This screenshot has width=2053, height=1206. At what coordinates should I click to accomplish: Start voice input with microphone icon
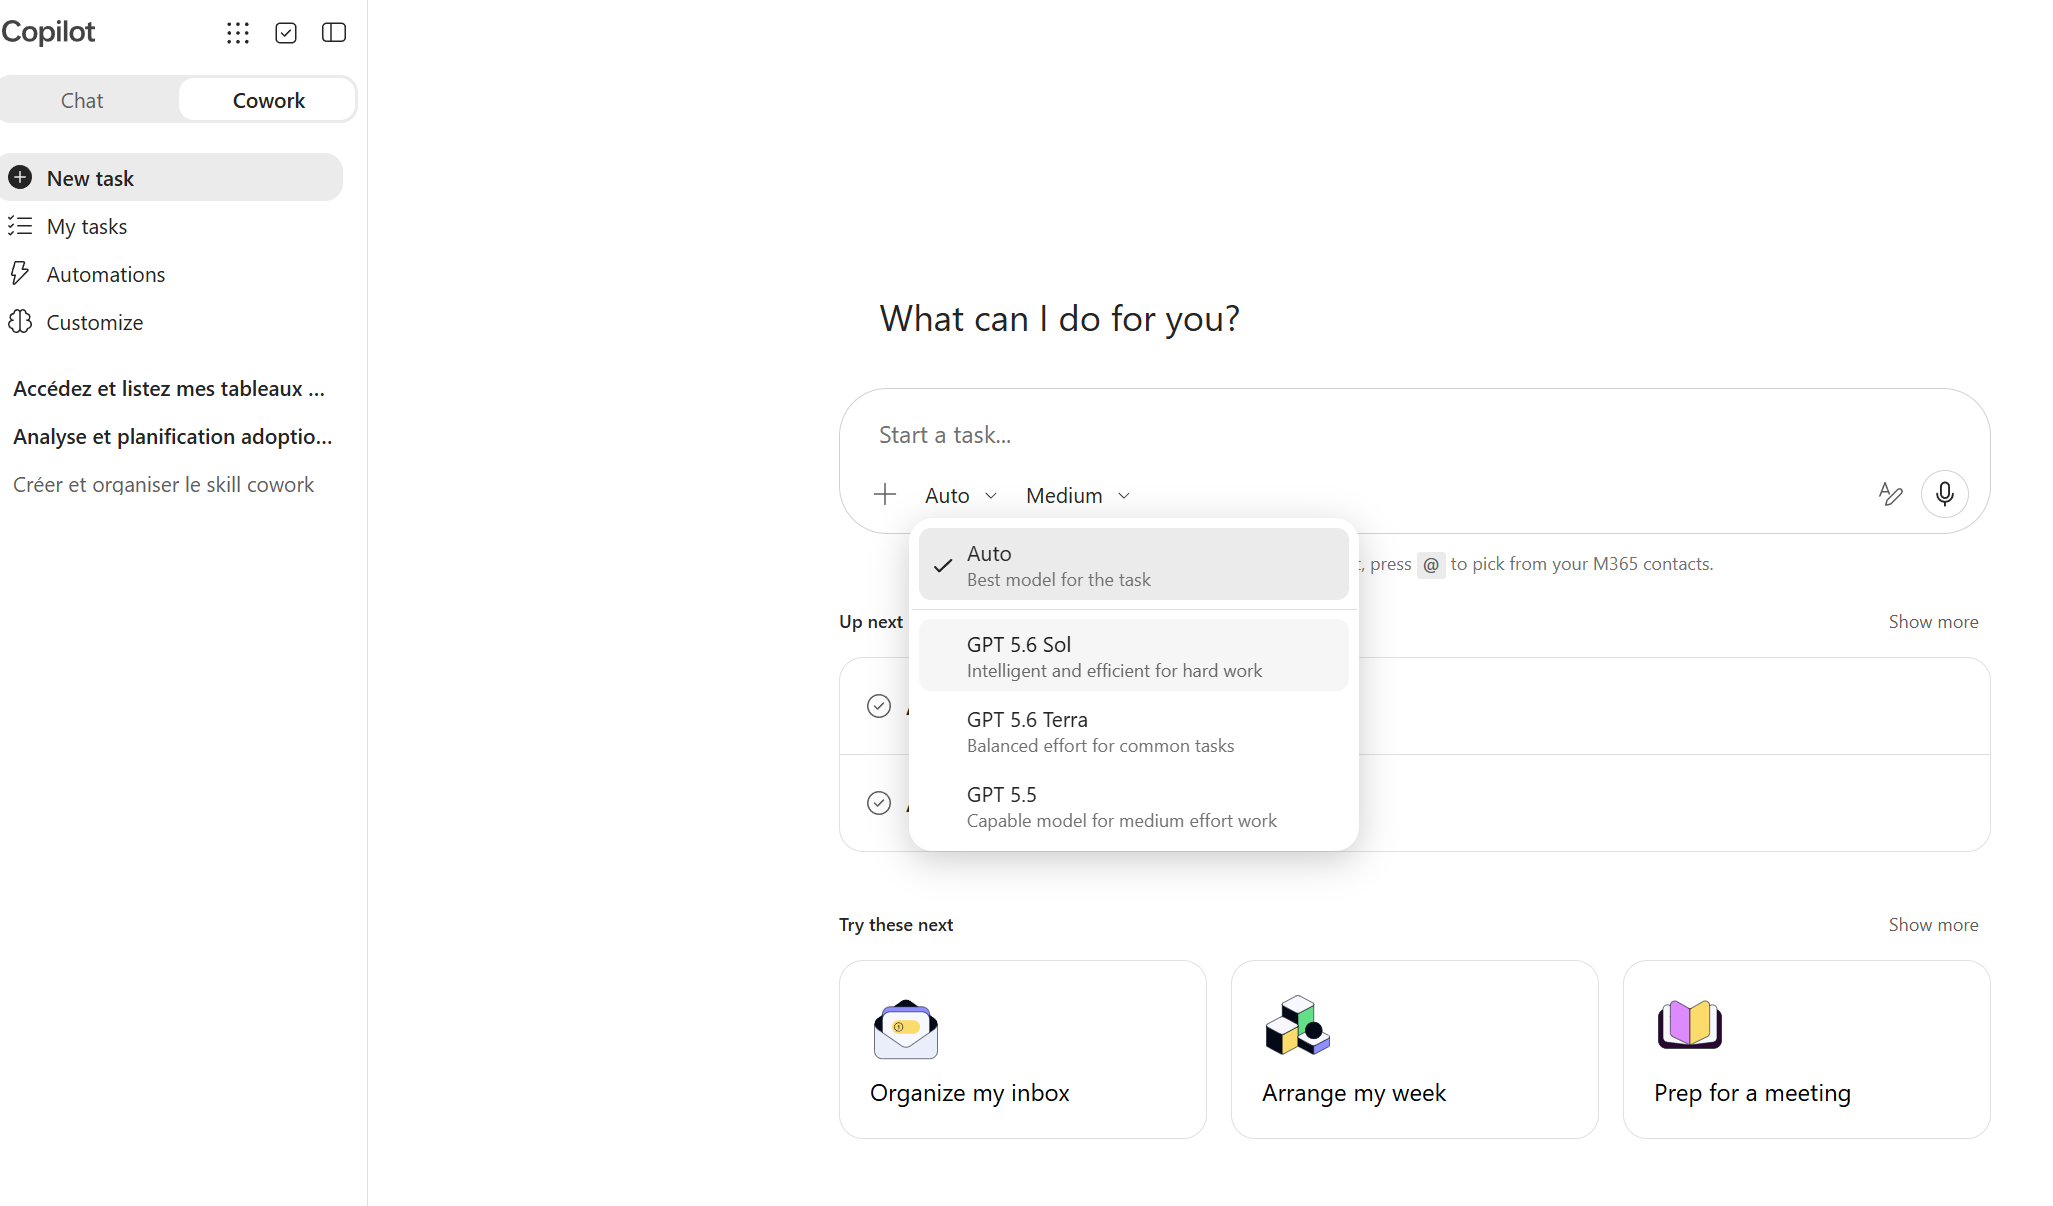coord(1945,494)
